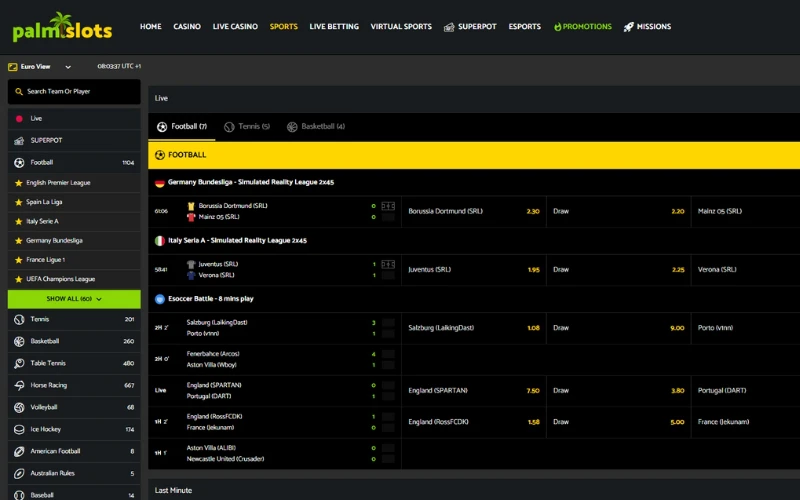800x500 pixels.
Task: Click the Horse Racing icon
Action: pos(19,385)
